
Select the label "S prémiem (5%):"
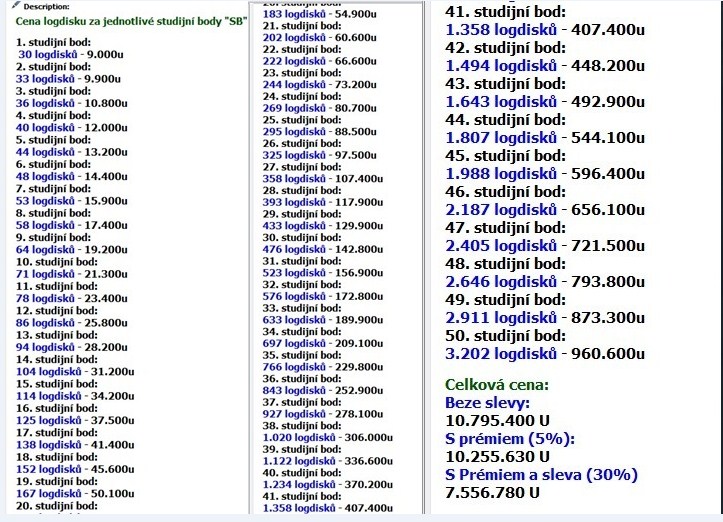coord(510,439)
